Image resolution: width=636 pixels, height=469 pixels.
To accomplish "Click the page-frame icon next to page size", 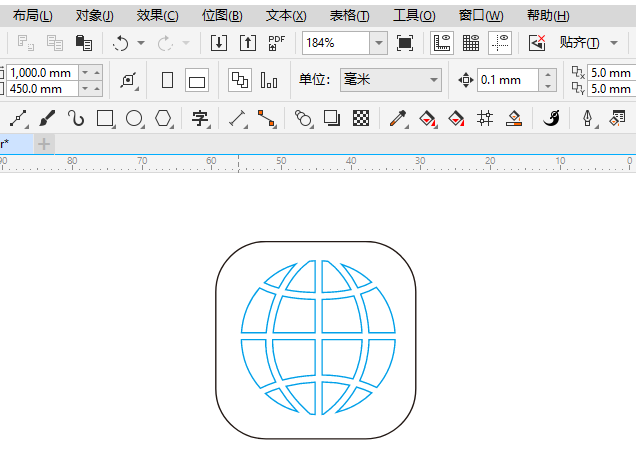I will [129, 80].
